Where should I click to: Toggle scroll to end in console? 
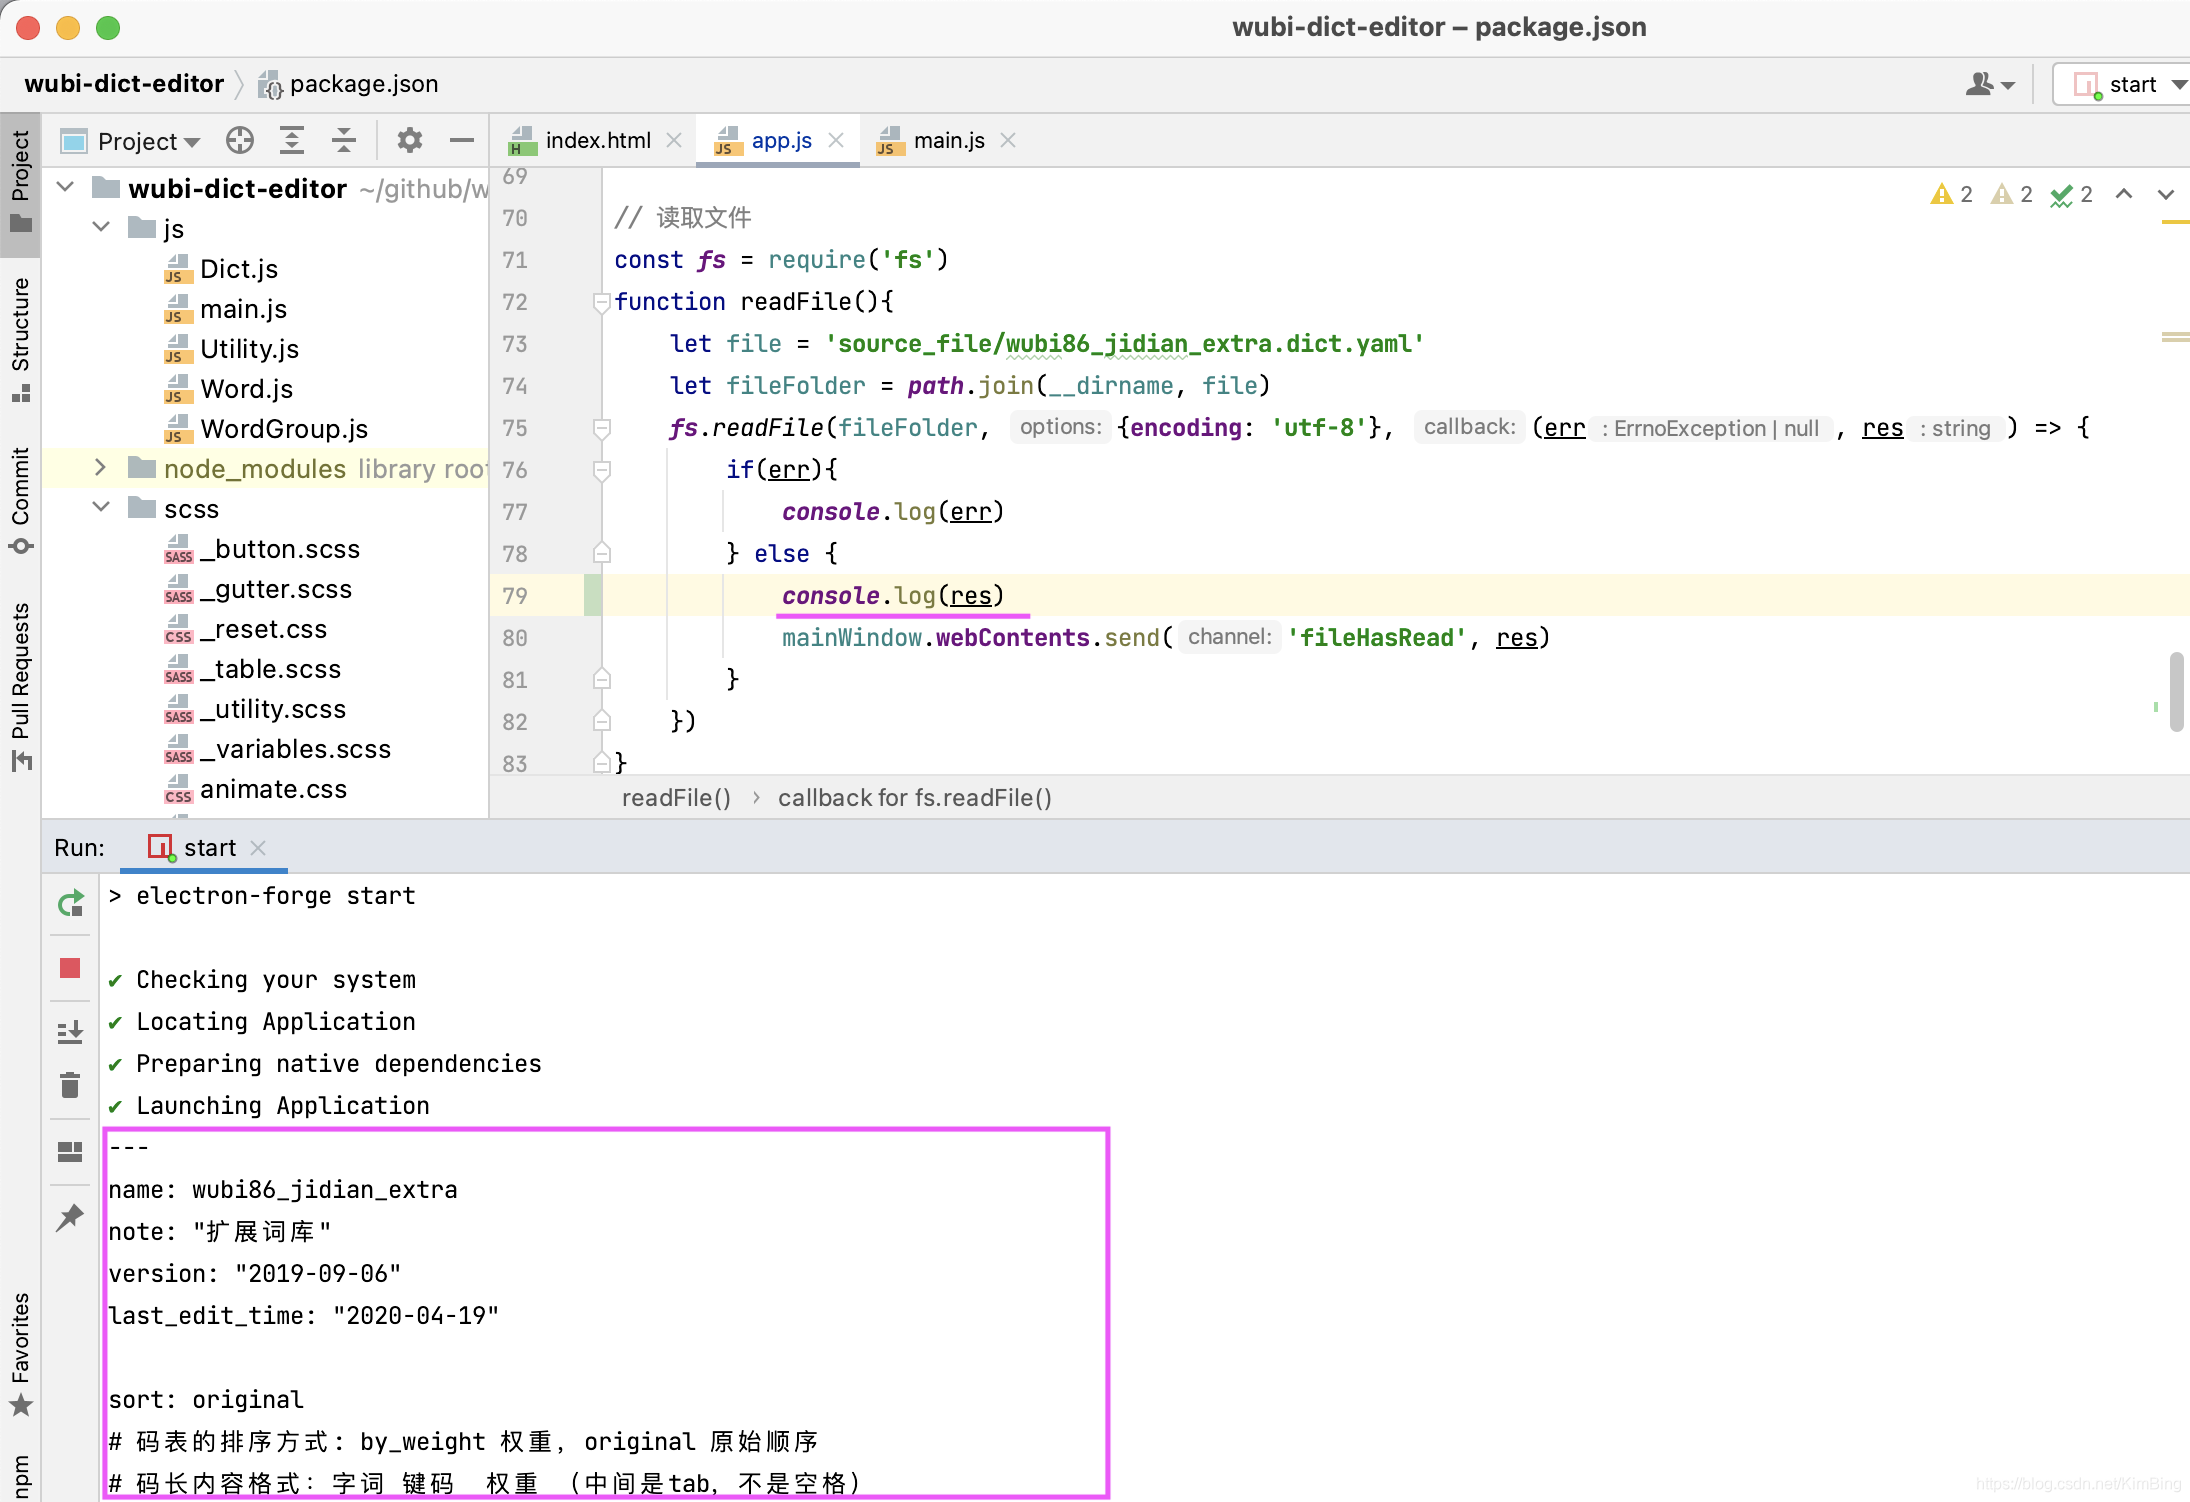pyautogui.click(x=70, y=1031)
